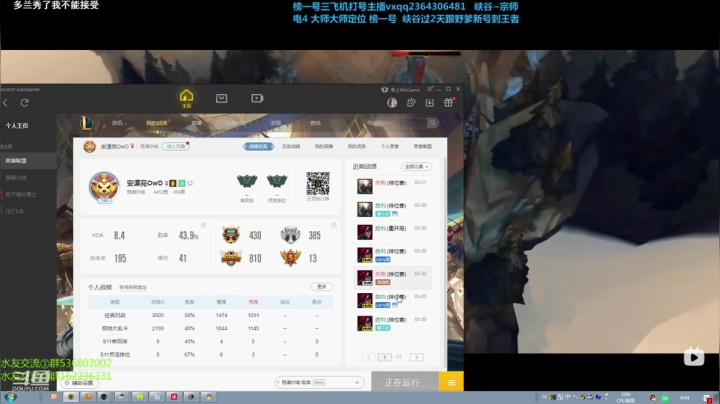The image size is (720, 404).
Task: Click the solo/duo rank emblem
Action: (247, 182)
